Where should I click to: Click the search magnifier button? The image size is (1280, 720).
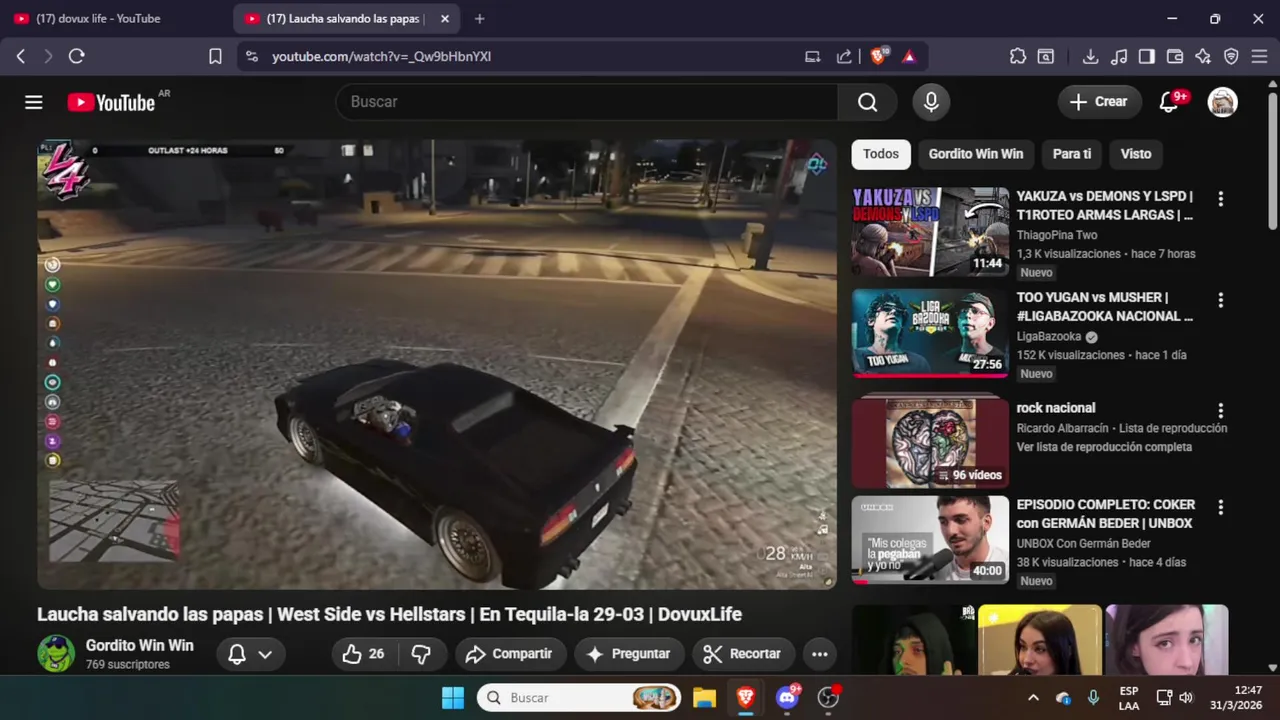click(x=867, y=102)
